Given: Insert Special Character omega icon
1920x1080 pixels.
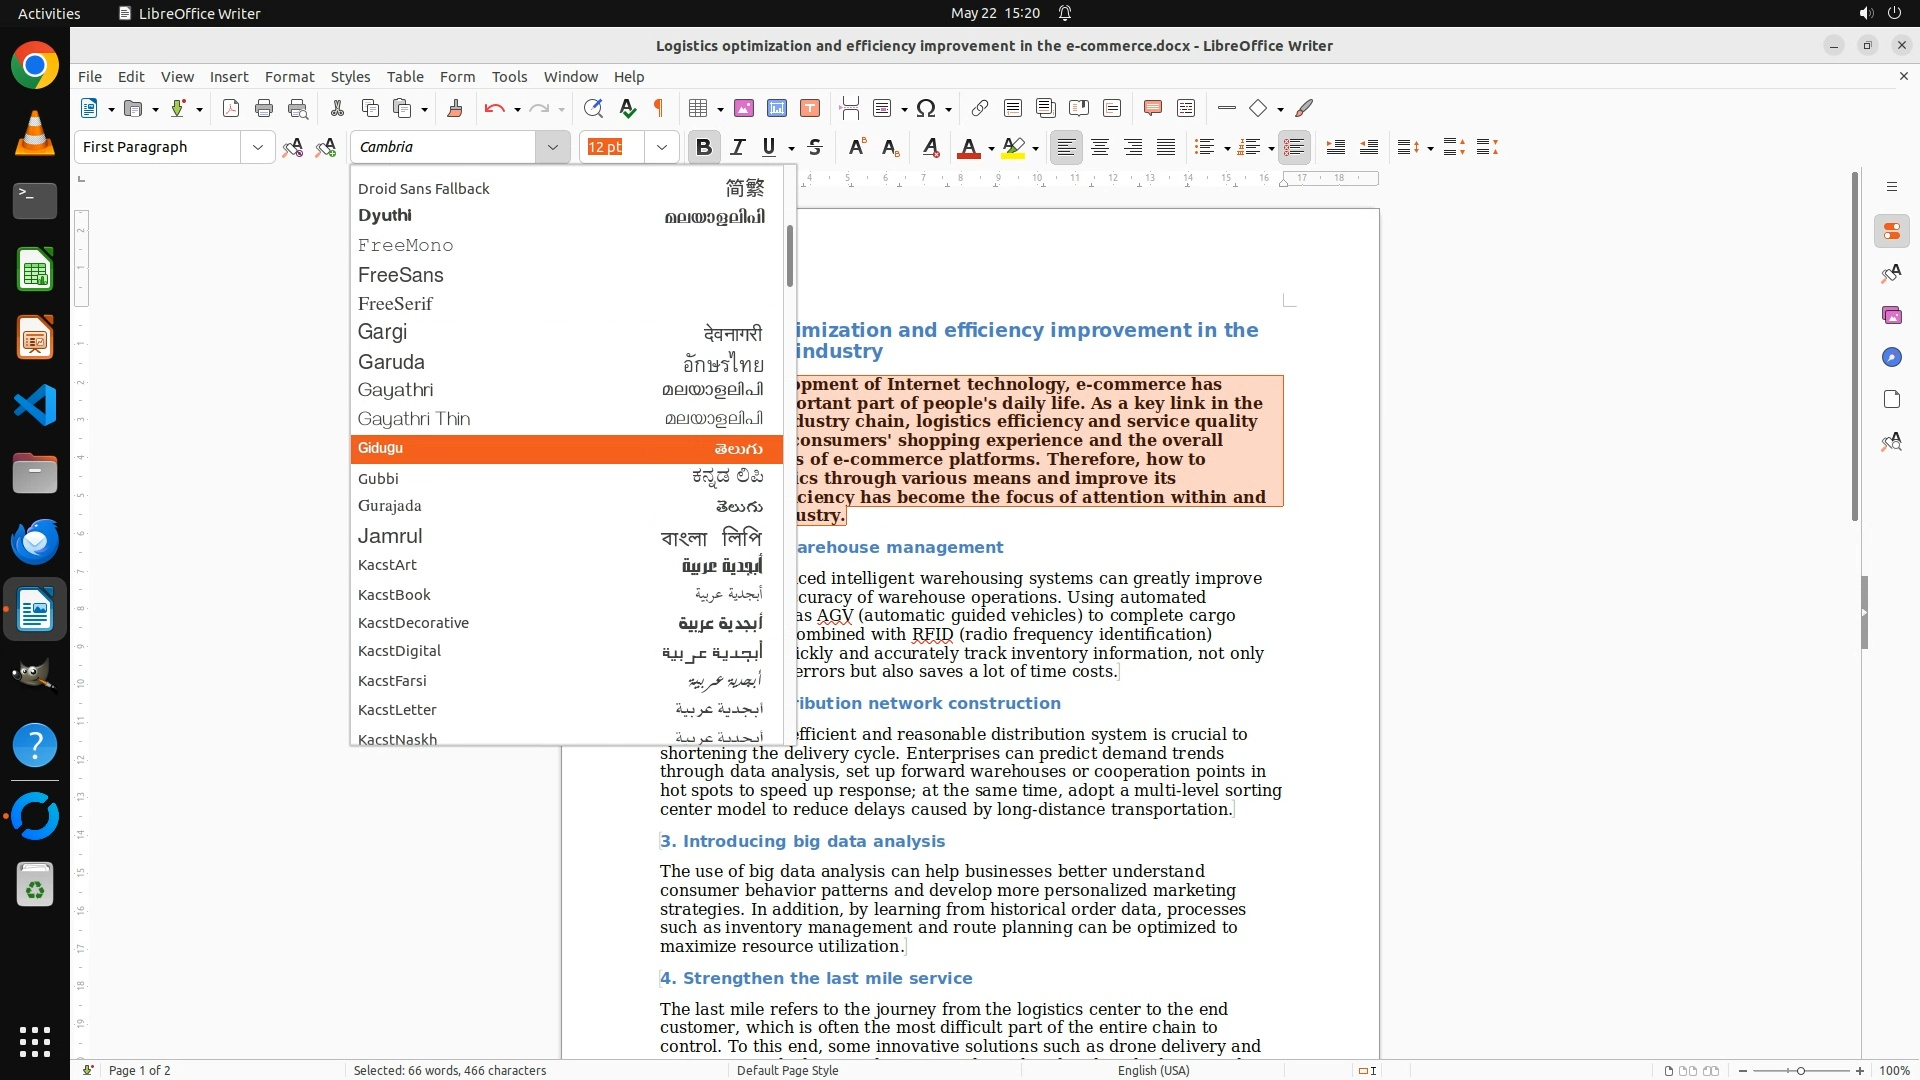Looking at the screenshot, I should tap(926, 108).
